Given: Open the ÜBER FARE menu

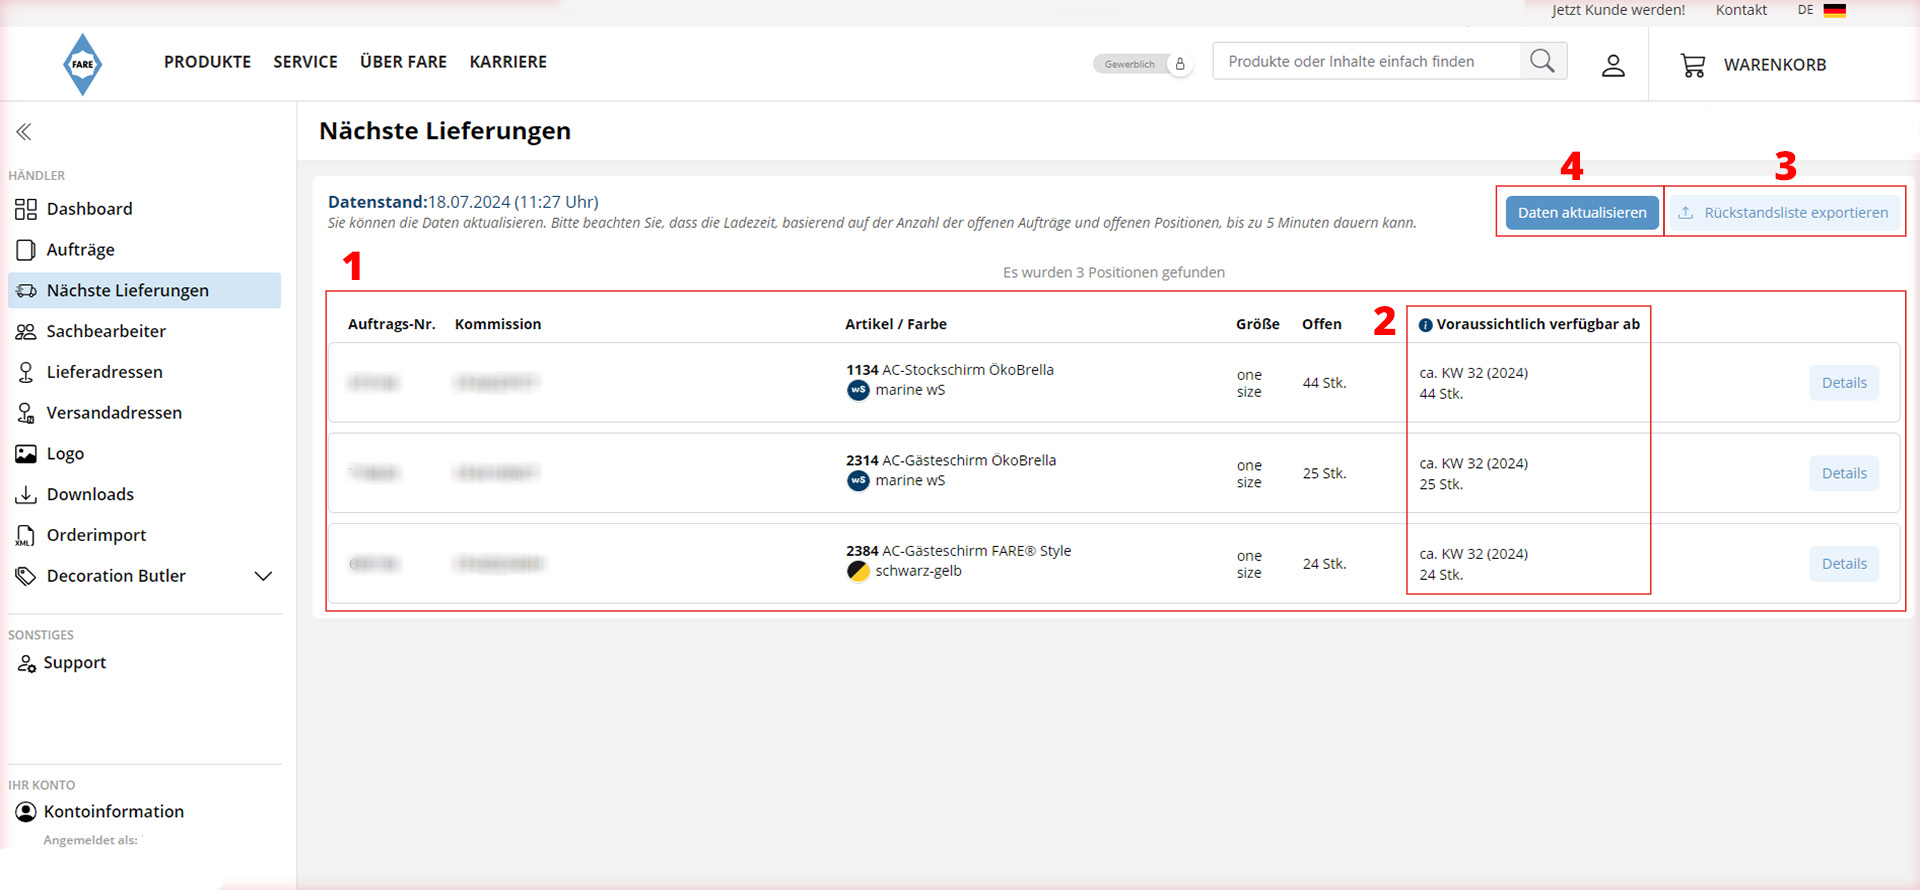Looking at the screenshot, I should (403, 62).
